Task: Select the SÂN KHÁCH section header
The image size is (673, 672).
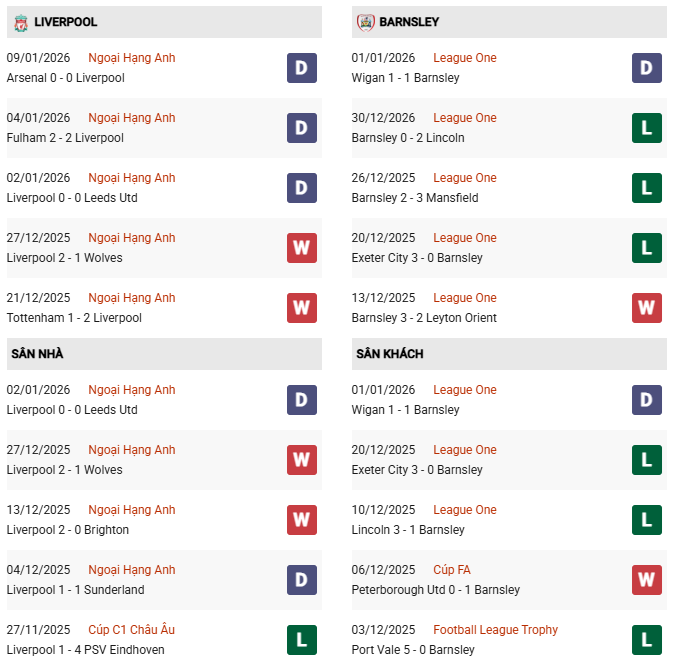Action: 389,354
